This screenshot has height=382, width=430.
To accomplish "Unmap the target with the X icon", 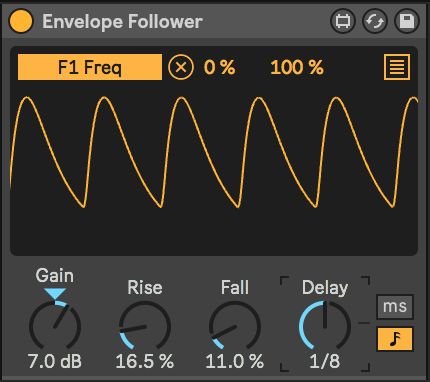I will [181, 67].
